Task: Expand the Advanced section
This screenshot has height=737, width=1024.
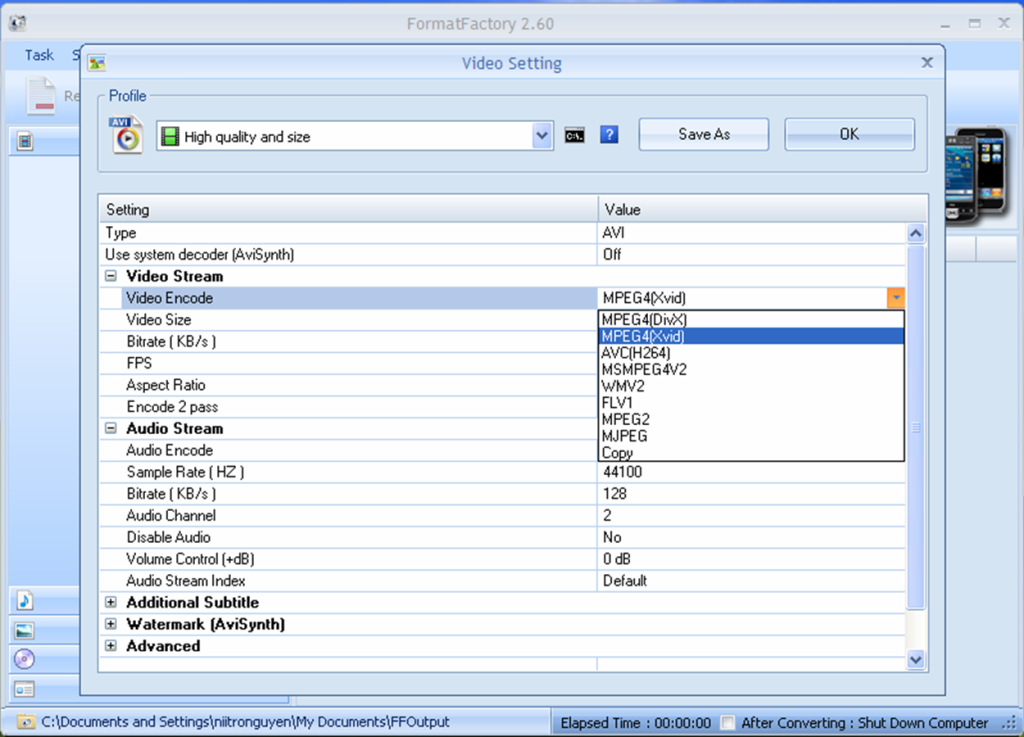Action: (111, 646)
